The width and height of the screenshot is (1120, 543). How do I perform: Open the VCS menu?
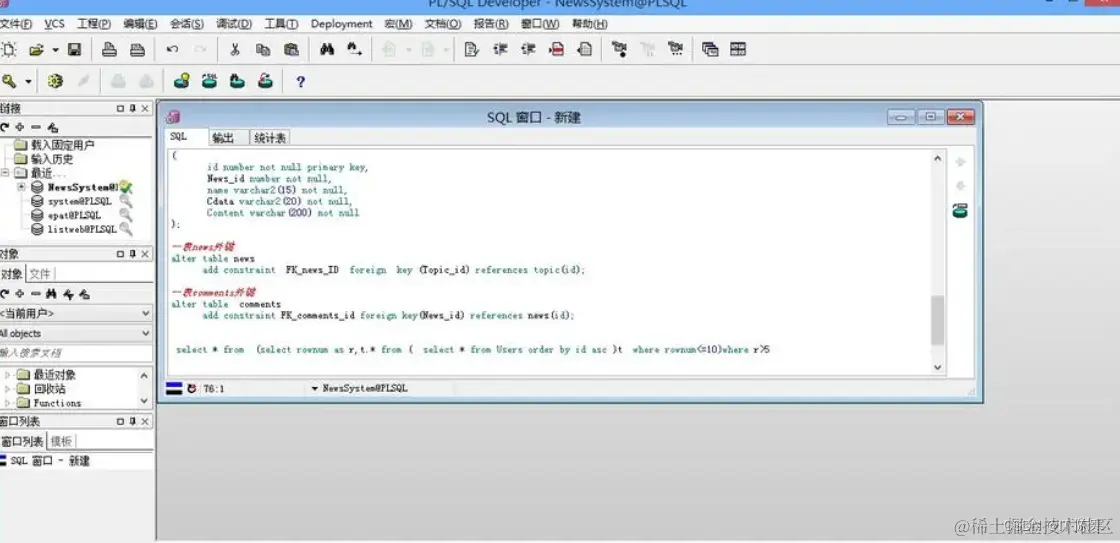tap(54, 24)
